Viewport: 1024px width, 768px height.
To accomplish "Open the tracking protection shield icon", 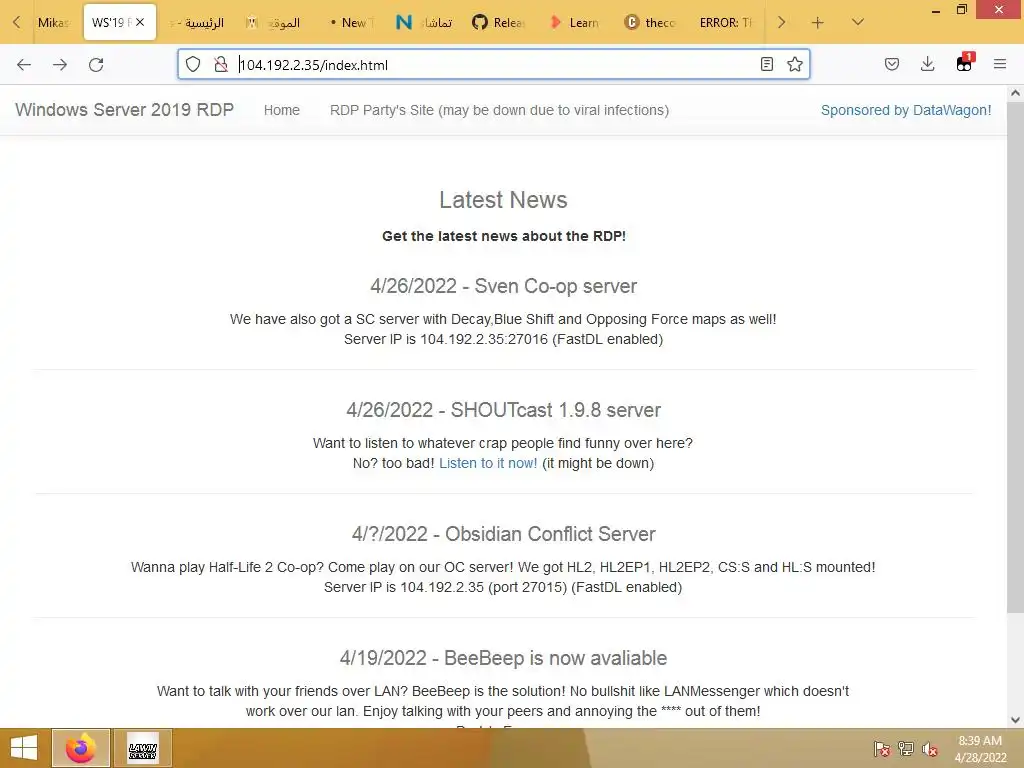I will (193, 64).
